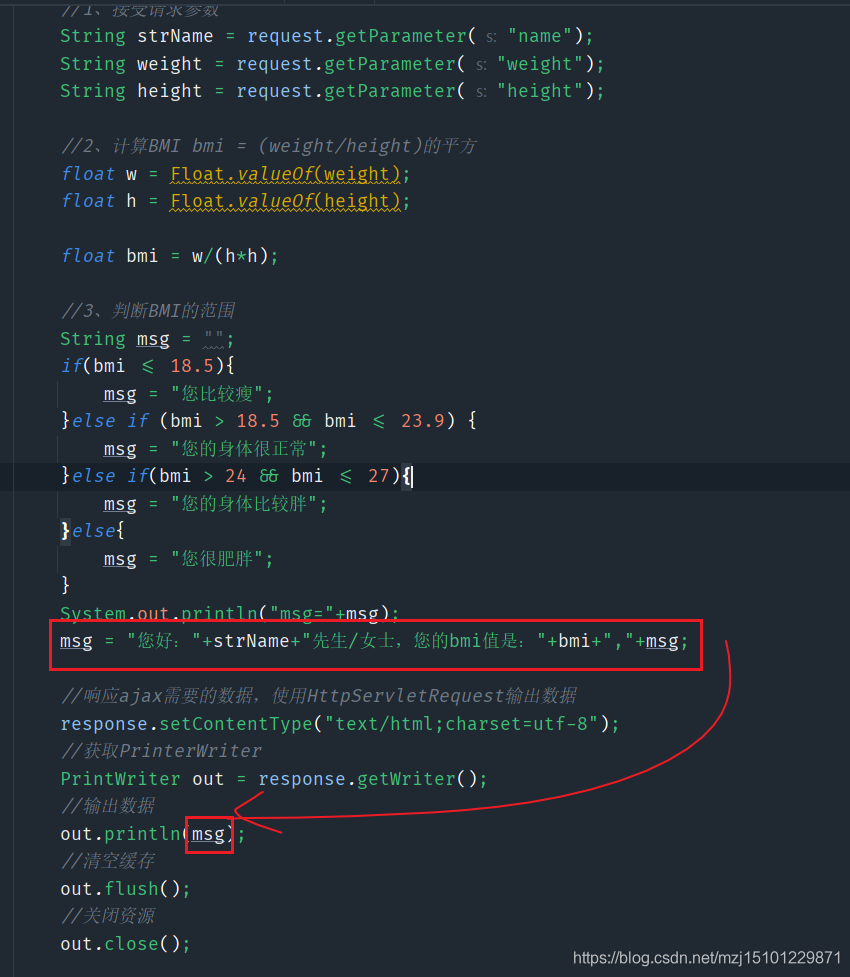The height and width of the screenshot is (977, 850).
Task: Click the System.out.println line
Action: coord(229,613)
